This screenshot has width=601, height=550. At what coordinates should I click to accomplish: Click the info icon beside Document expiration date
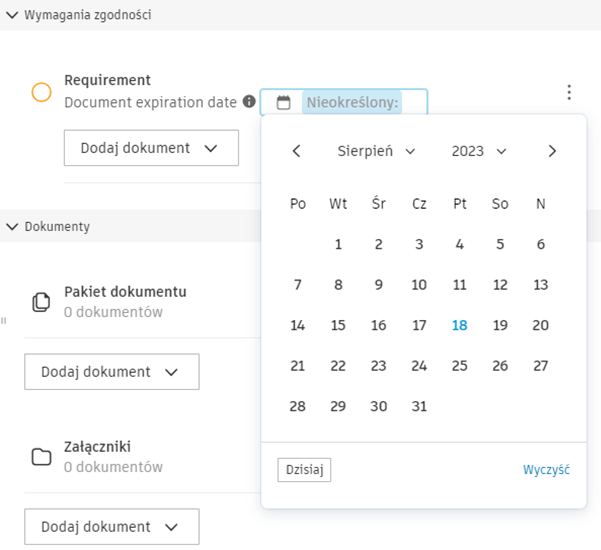(x=249, y=102)
